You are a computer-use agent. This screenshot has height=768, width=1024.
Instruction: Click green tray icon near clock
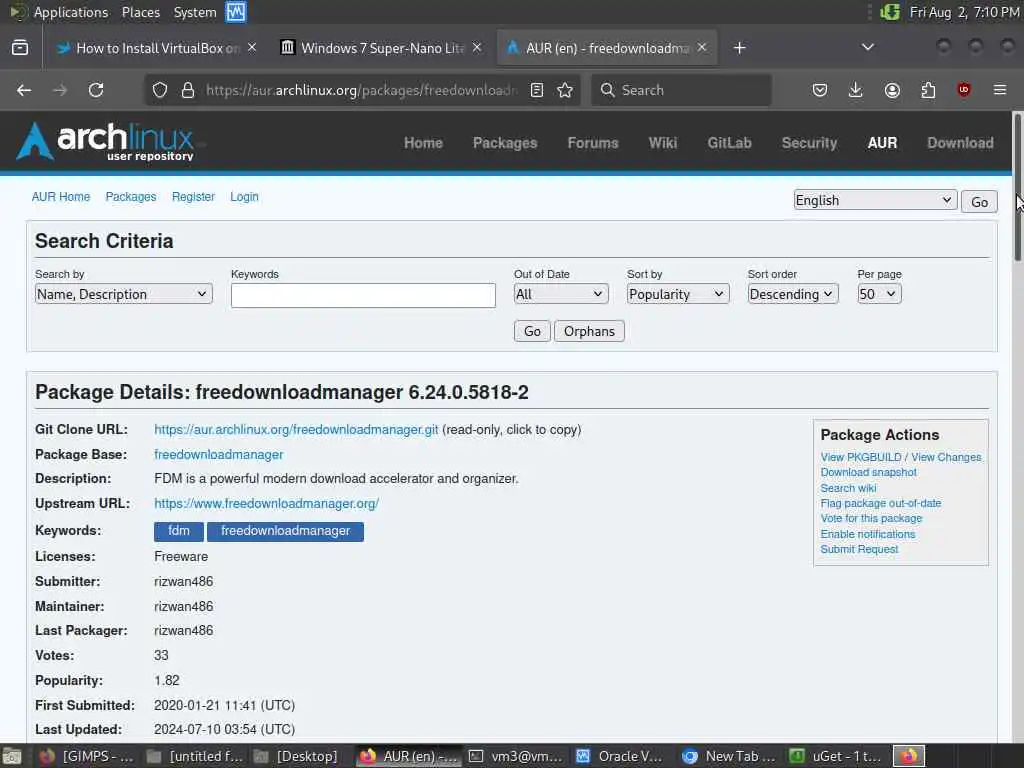(x=890, y=12)
